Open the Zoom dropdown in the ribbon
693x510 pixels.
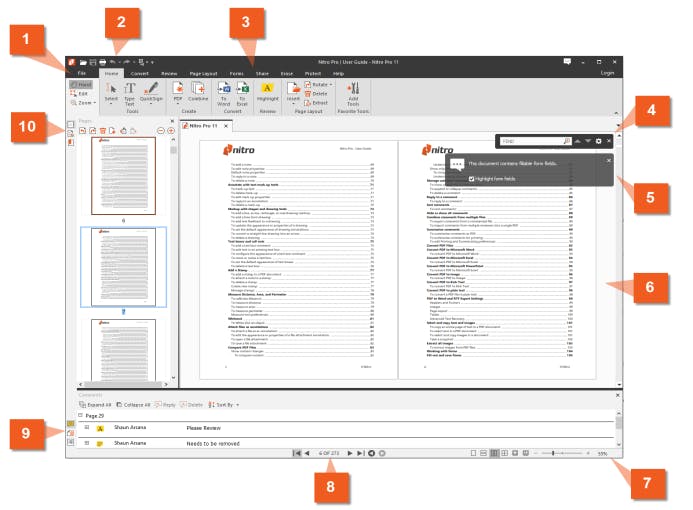tap(83, 103)
